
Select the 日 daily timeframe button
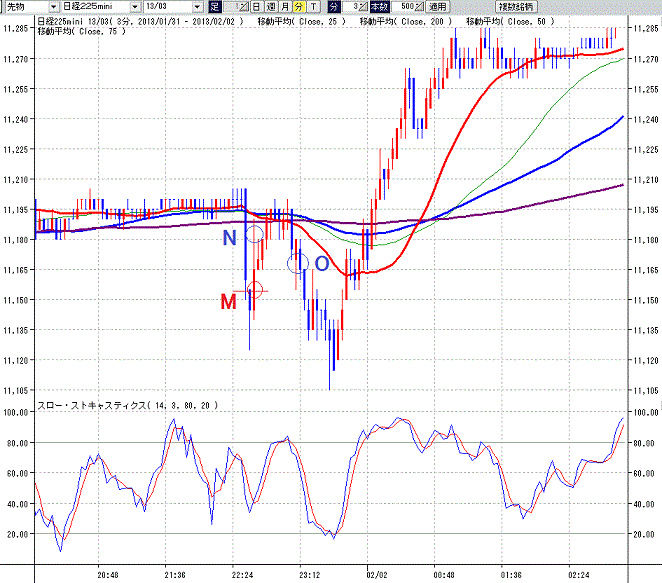click(256, 7)
